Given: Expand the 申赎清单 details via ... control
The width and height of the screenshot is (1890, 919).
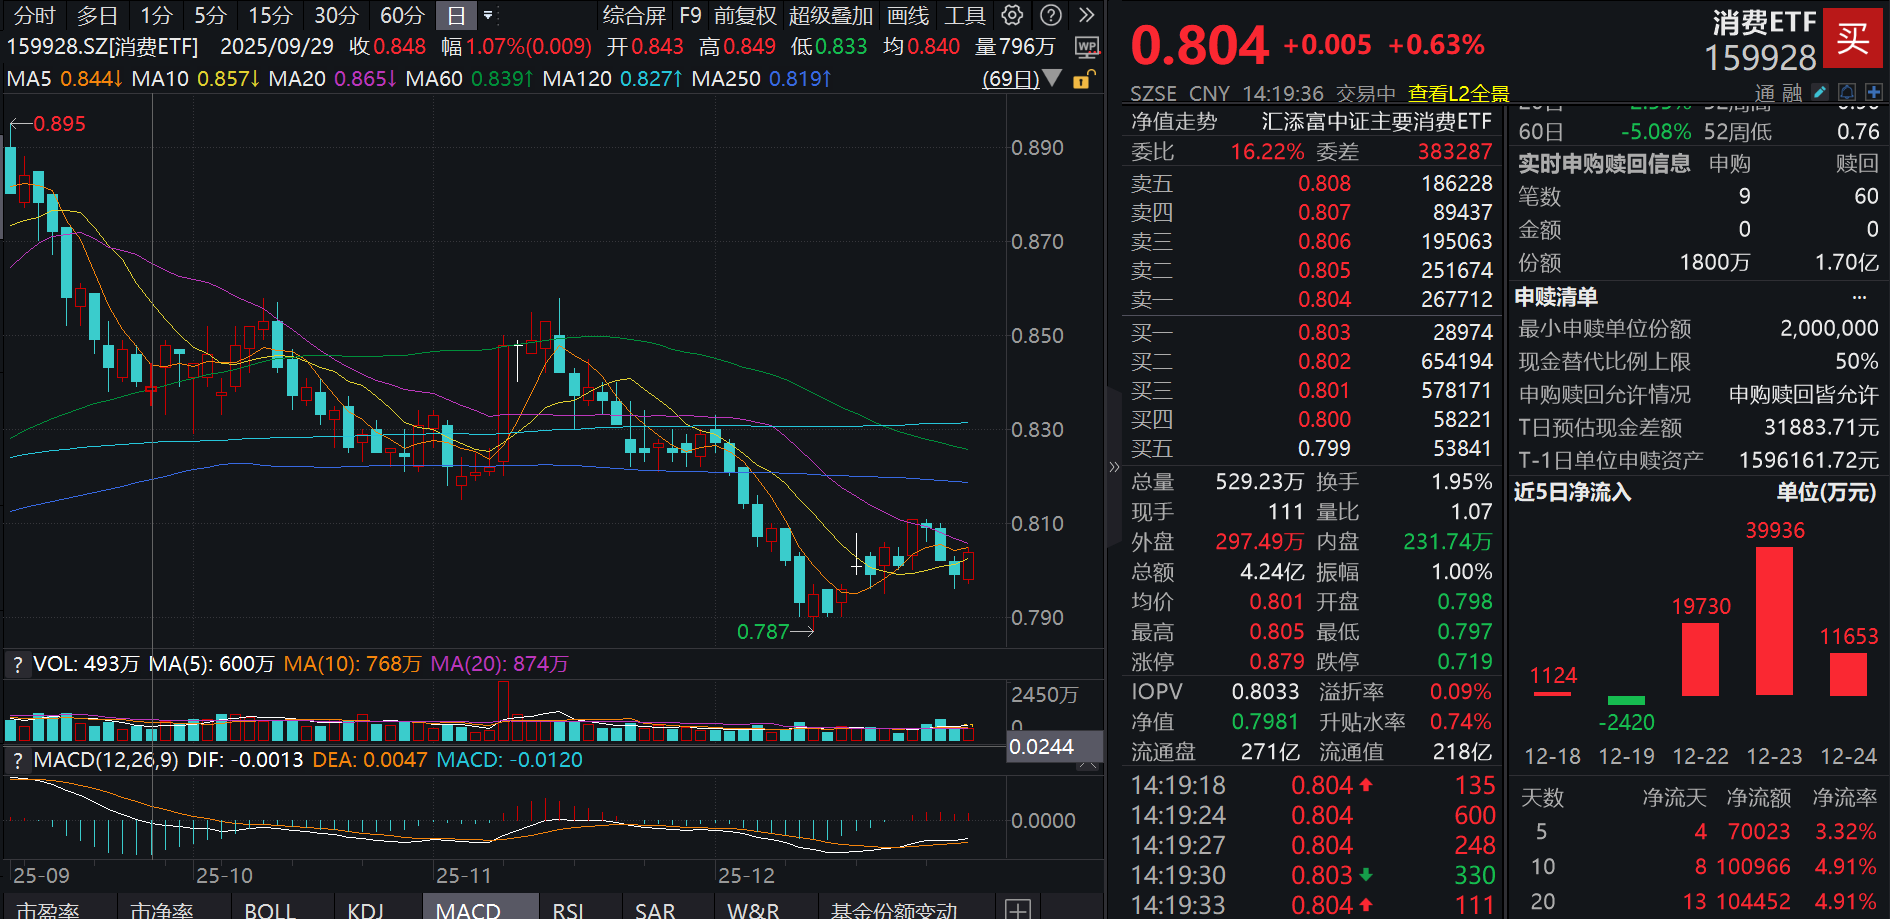Looking at the screenshot, I should (x=1860, y=297).
